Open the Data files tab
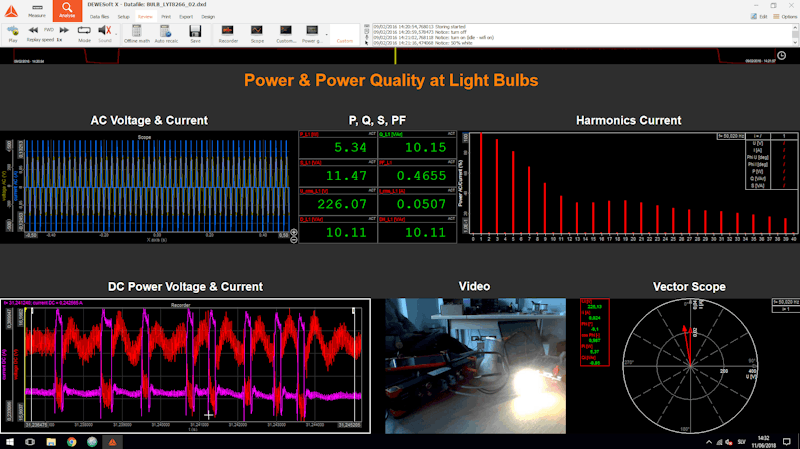Image resolution: width=800 pixels, height=449 pixels. click(x=99, y=17)
